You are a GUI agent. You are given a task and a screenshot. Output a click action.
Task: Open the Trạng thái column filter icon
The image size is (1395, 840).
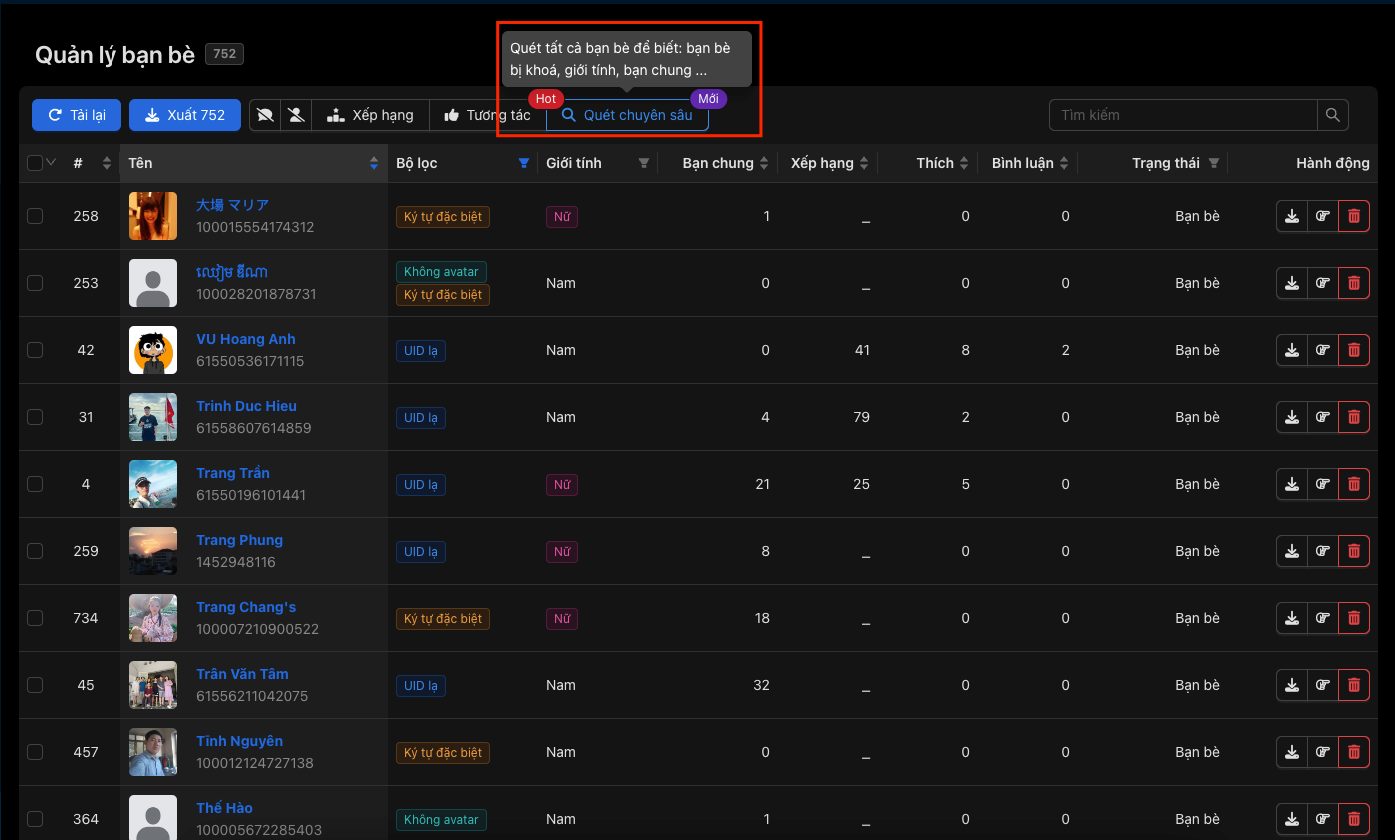pyautogui.click(x=1214, y=163)
